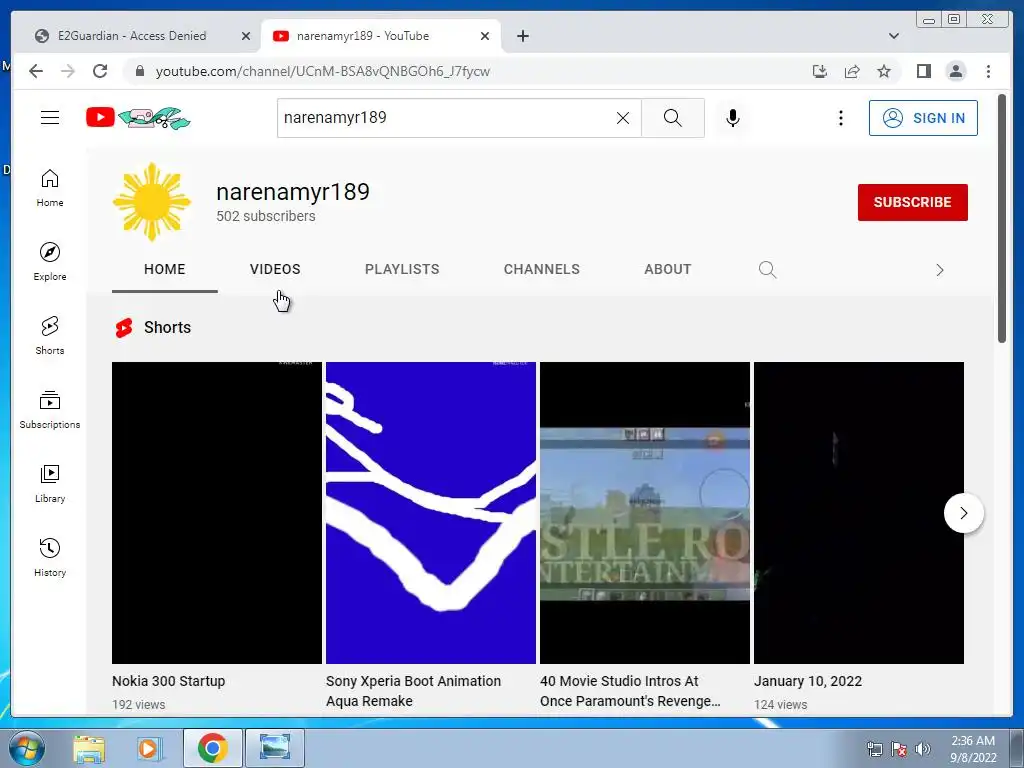Close the E2Guardian tab

(246, 36)
